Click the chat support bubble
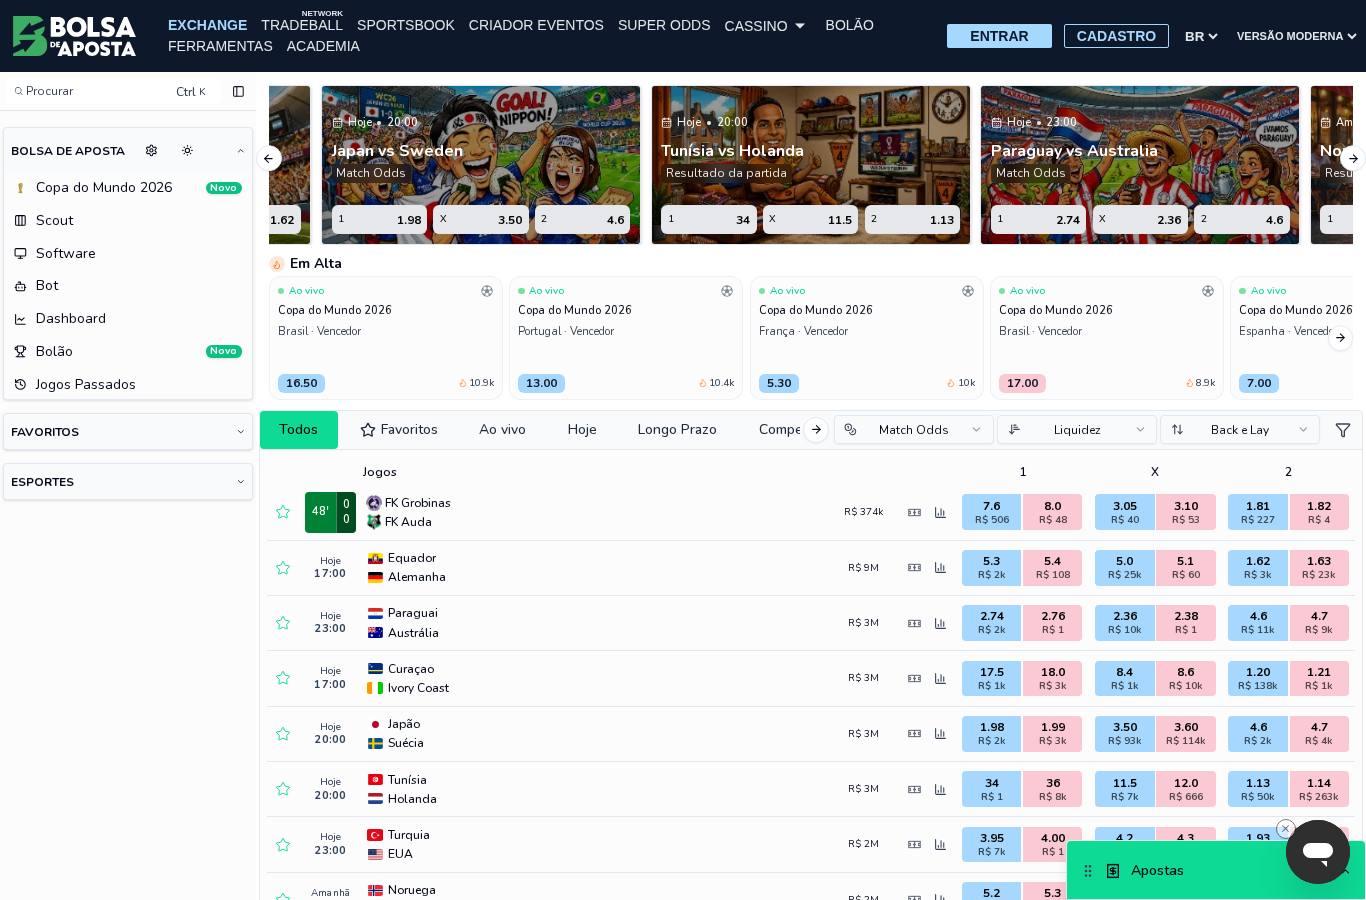Image resolution: width=1366 pixels, height=900 pixels. [1318, 852]
